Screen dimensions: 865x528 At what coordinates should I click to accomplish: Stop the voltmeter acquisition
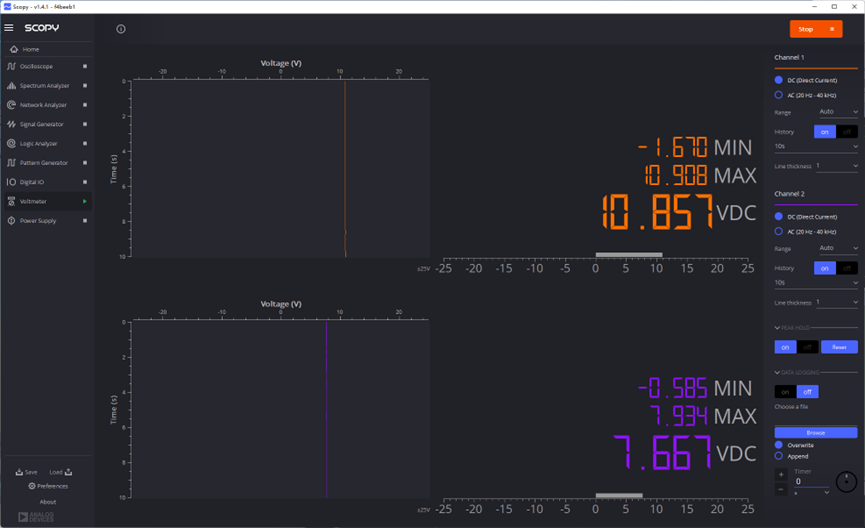(x=816, y=29)
